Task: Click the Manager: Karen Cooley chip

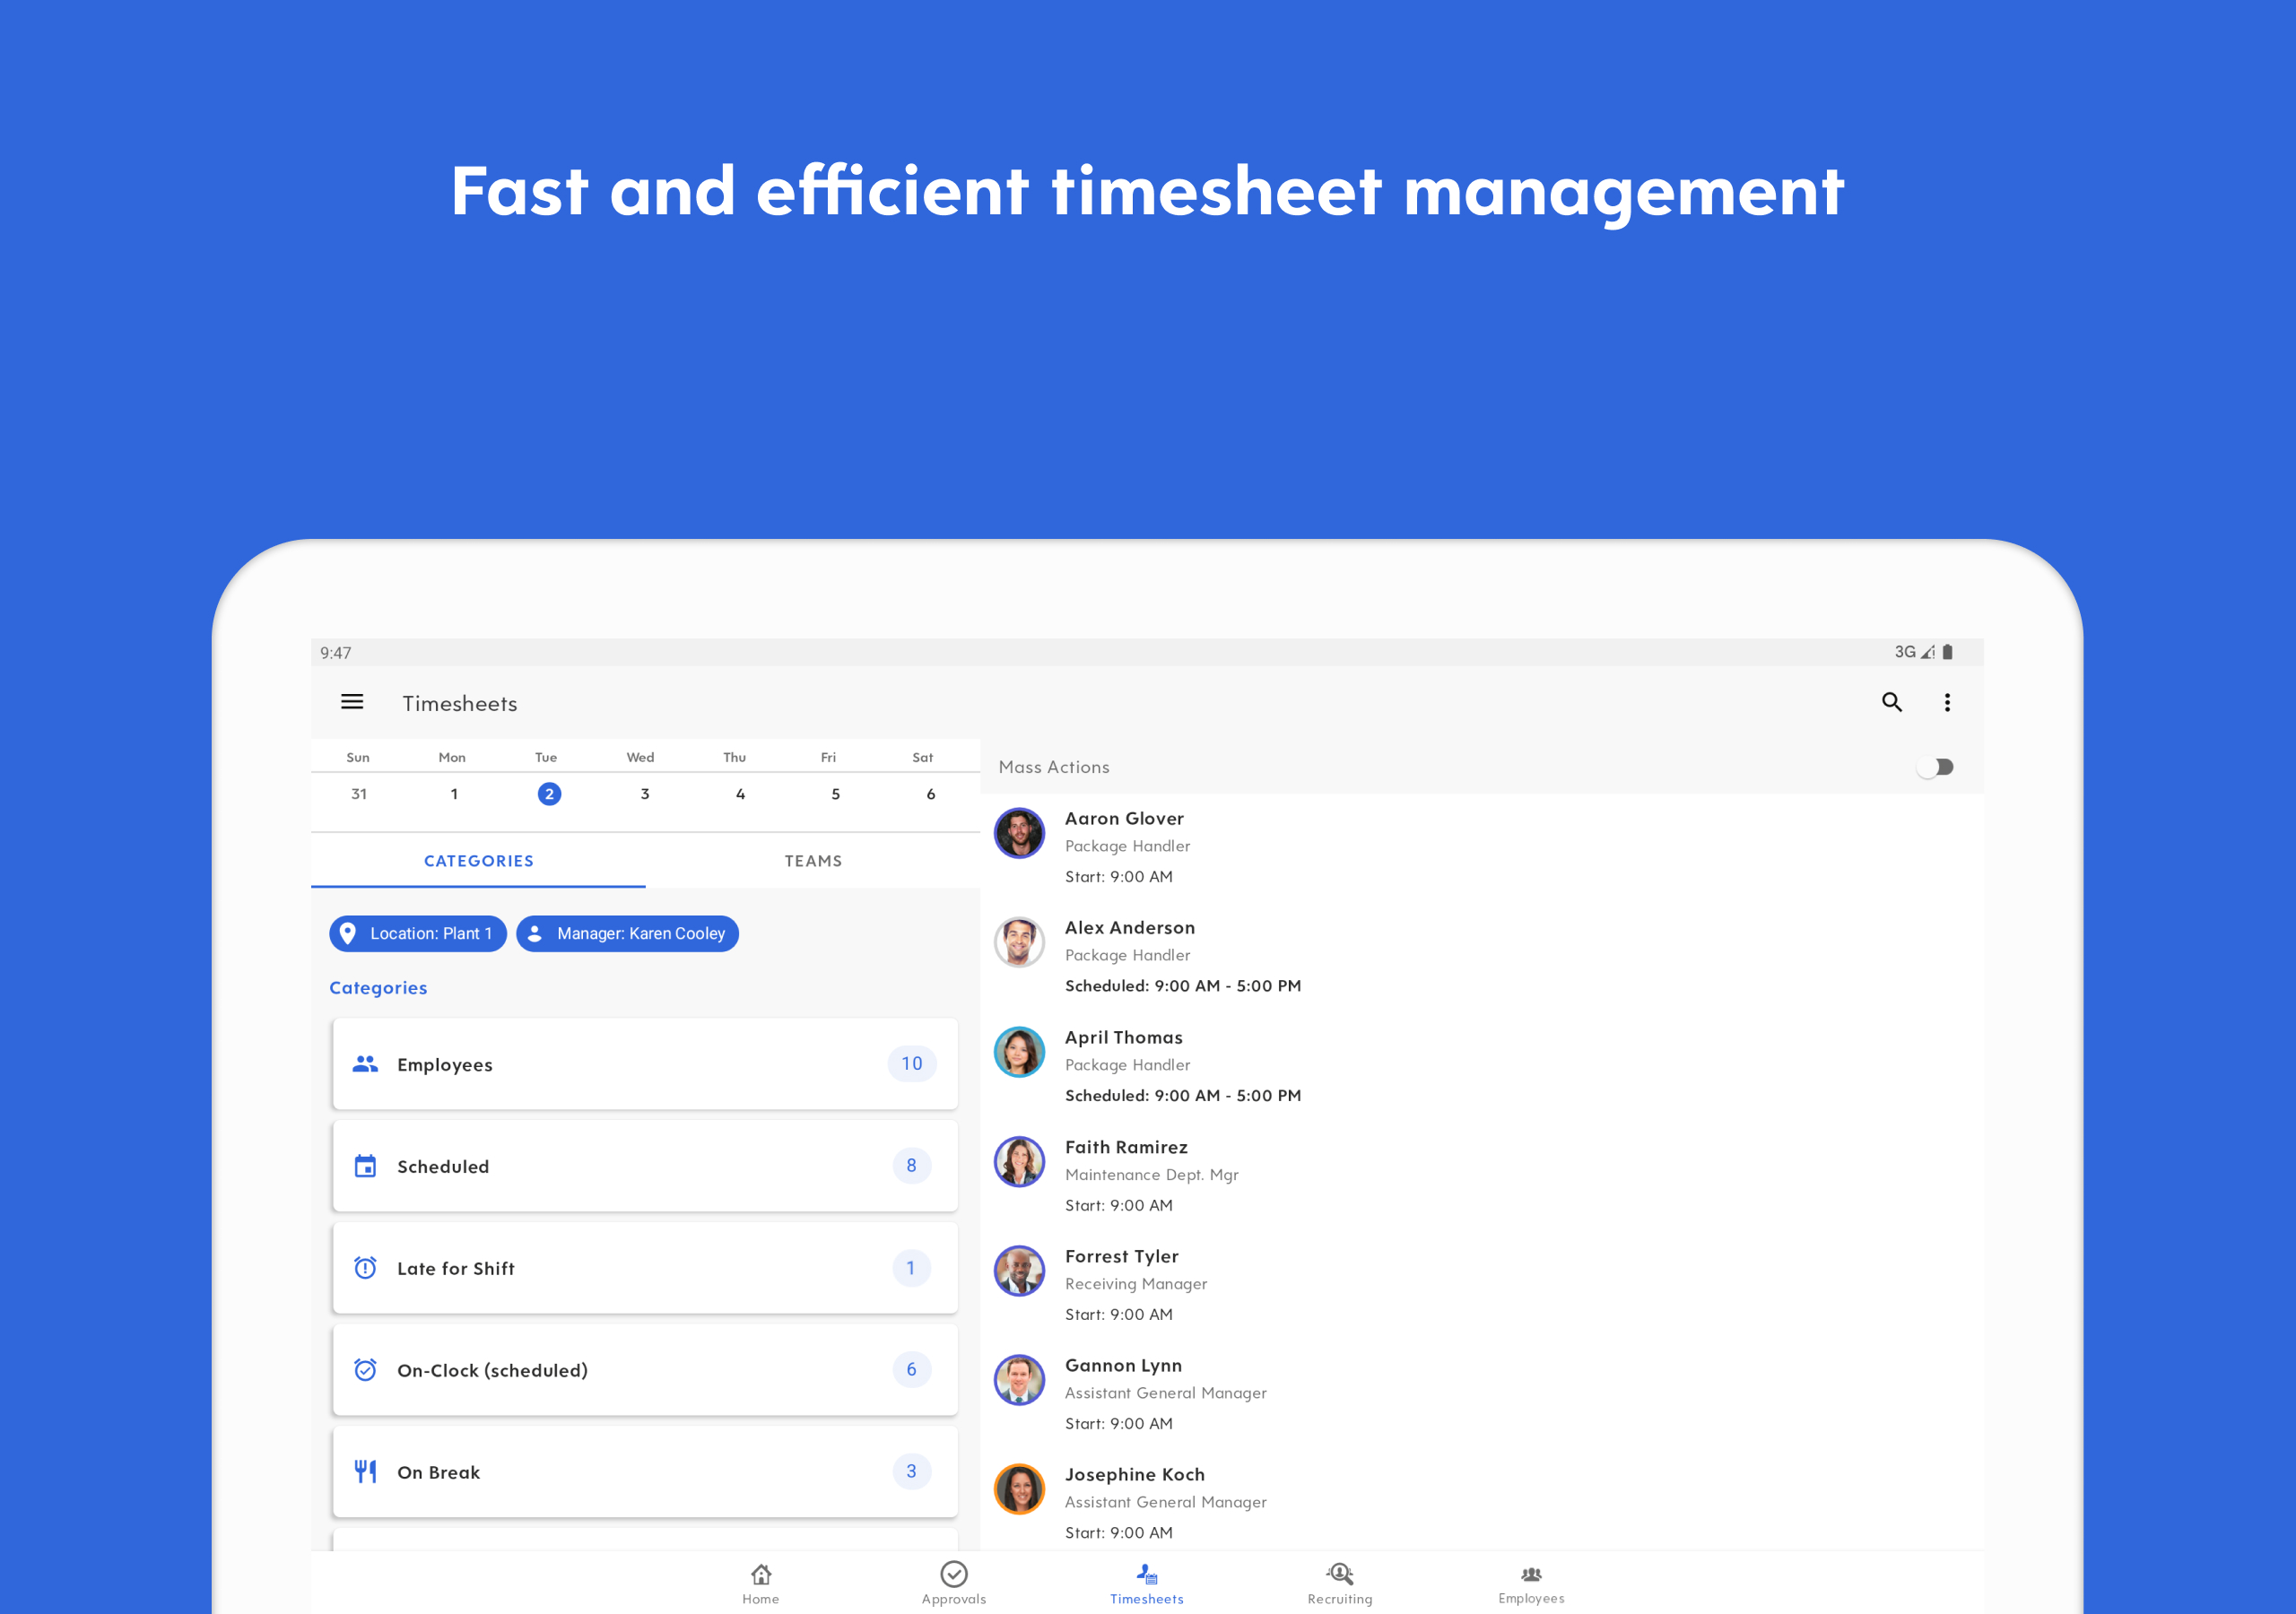Action: (x=627, y=933)
